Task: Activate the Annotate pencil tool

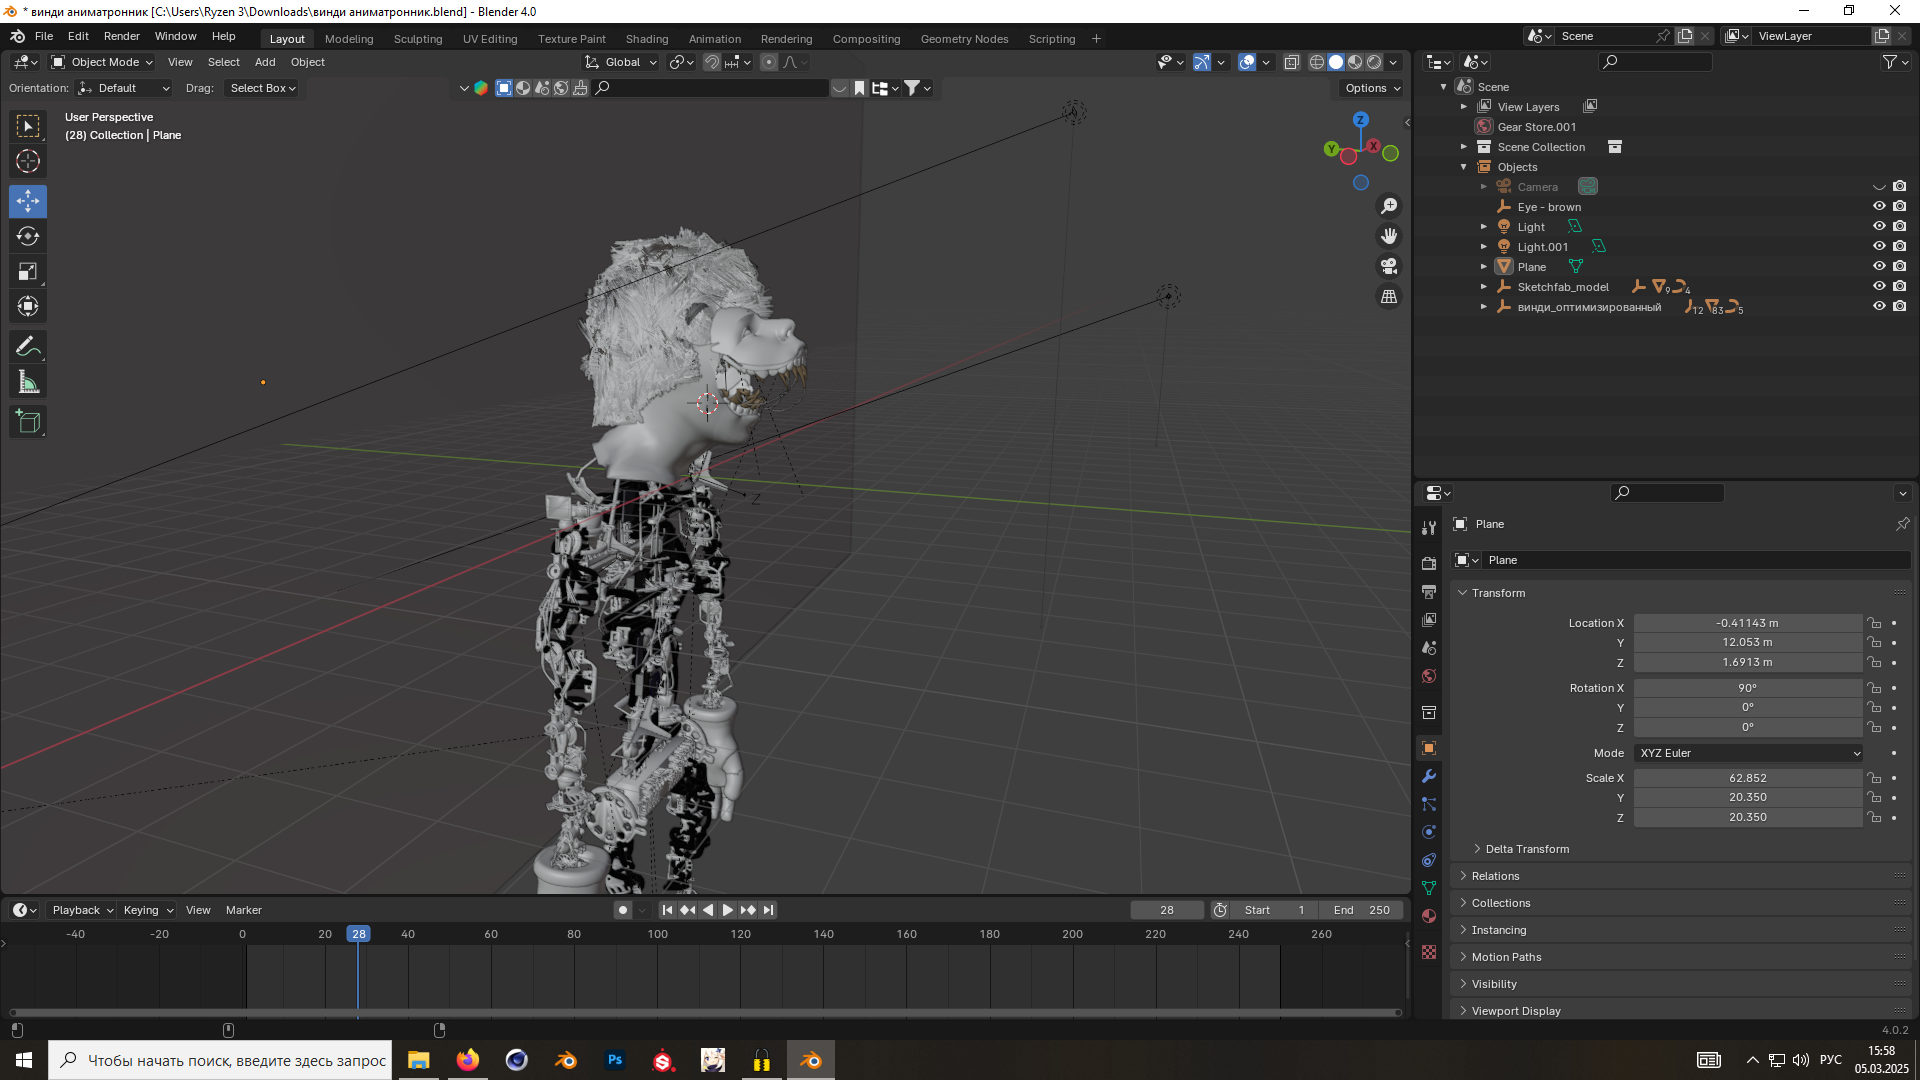Action: pyautogui.click(x=28, y=347)
